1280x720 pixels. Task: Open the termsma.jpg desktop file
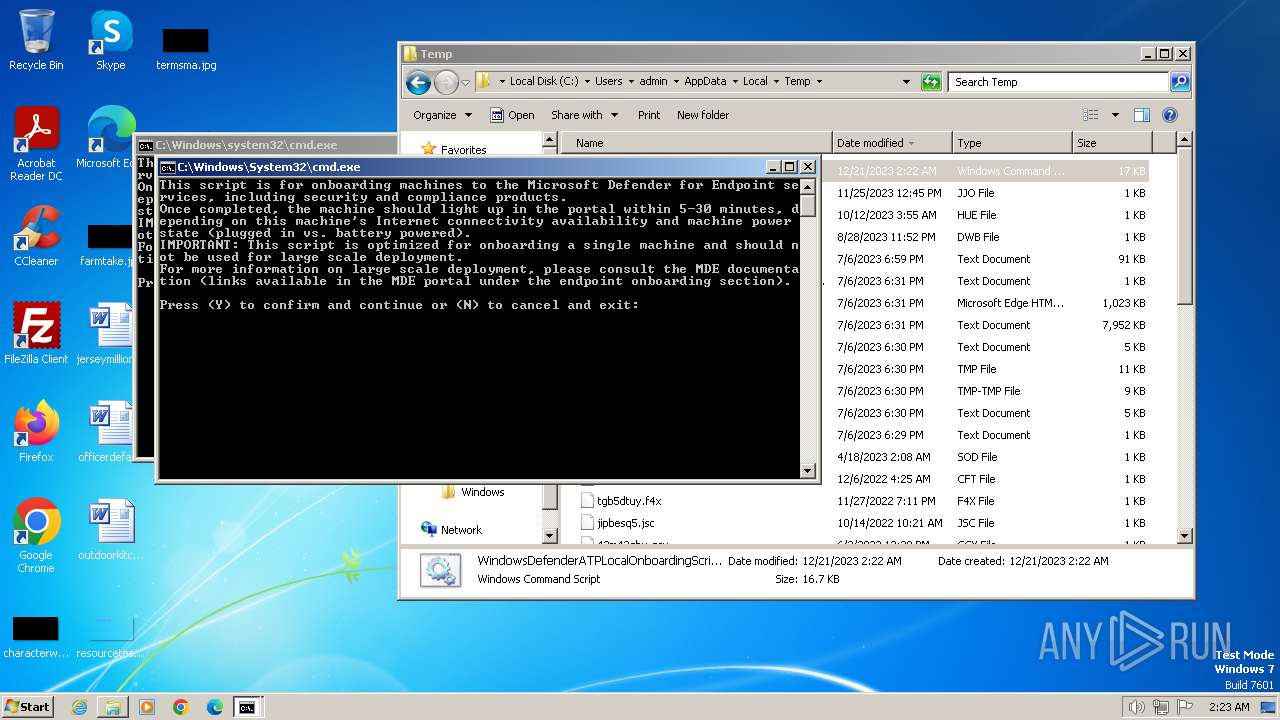point(186,48)
